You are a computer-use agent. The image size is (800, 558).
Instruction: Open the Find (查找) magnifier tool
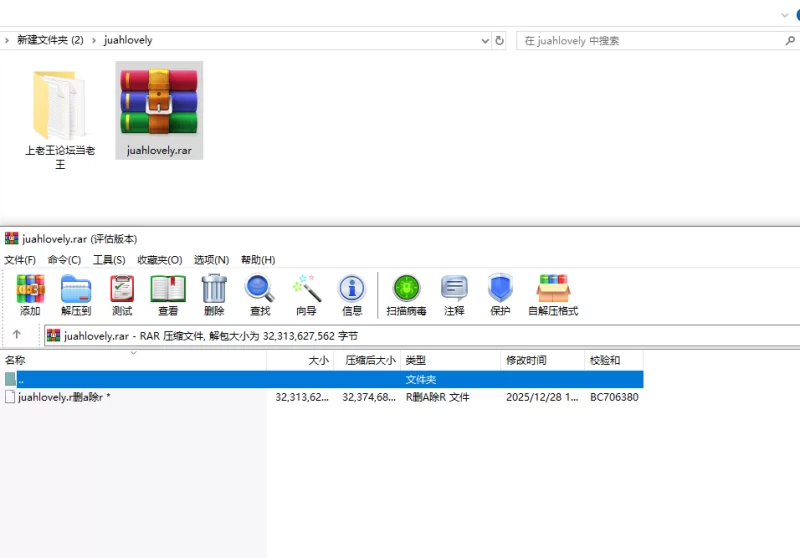[260, 295]
